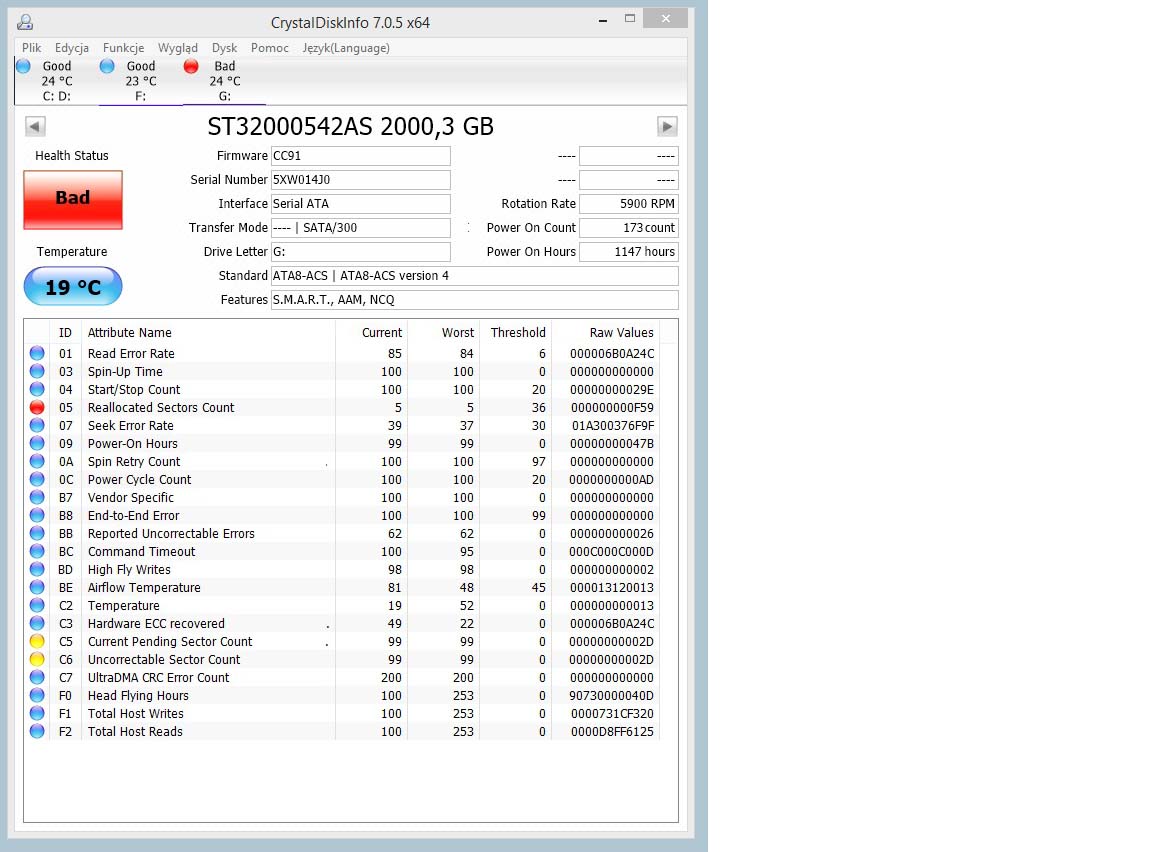
Task: Click the Power On Count value 173 count
Action: point(628,228)
